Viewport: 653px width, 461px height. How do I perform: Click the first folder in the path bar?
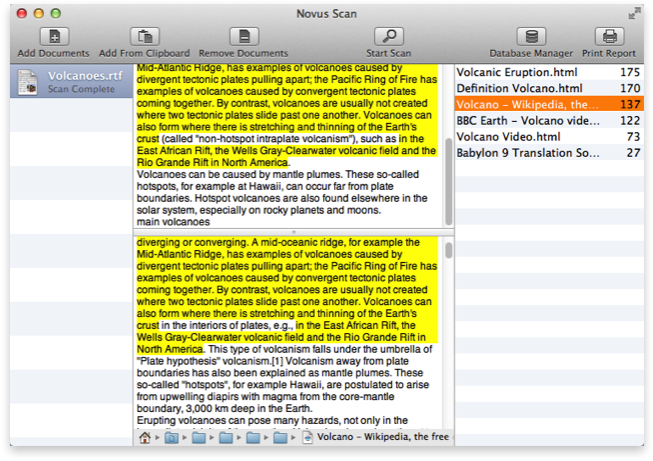click(x=171, y=438)
